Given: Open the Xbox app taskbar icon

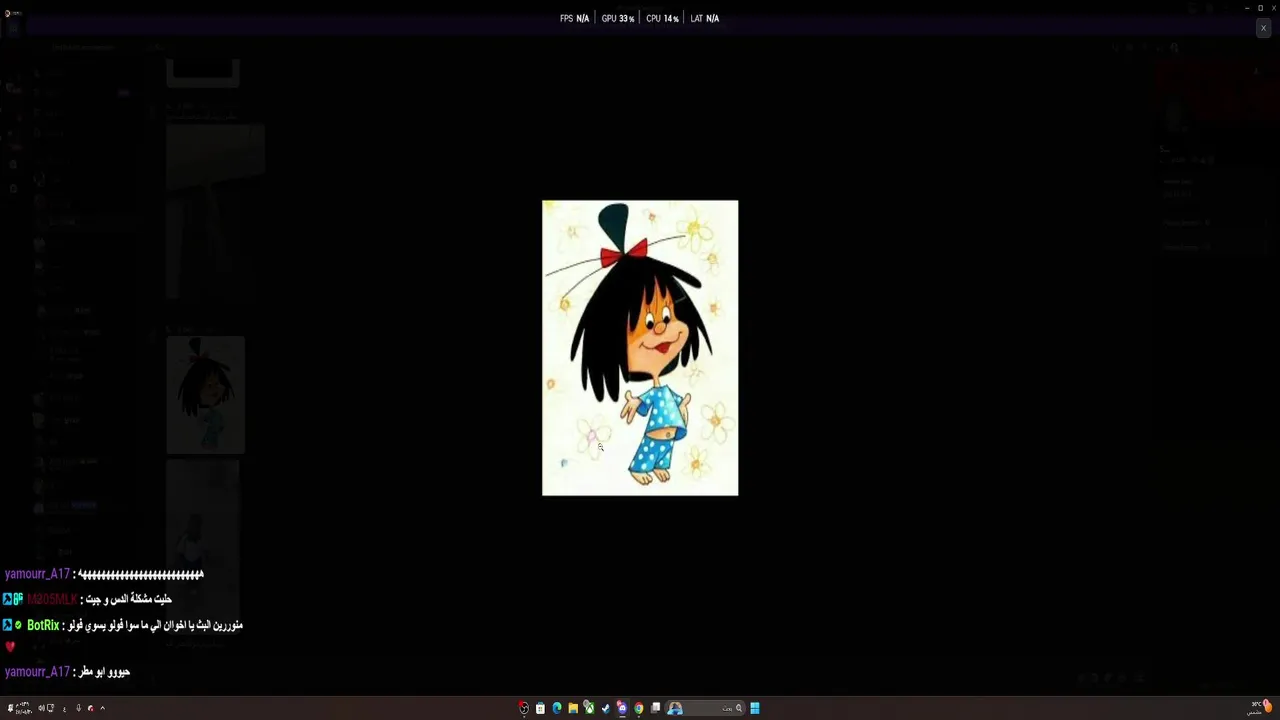Looking at the screenshot, I should click(x=589, y=708).
